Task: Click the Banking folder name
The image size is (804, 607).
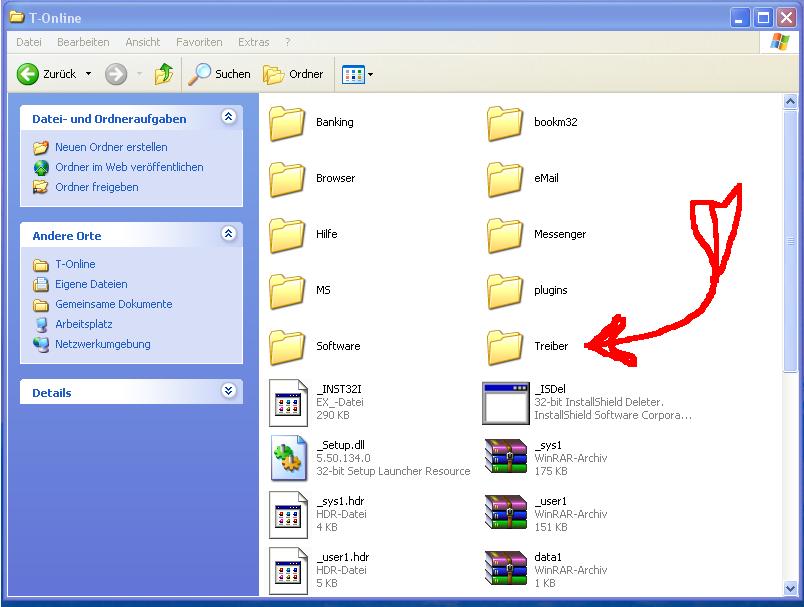Action: click(335, 122)
